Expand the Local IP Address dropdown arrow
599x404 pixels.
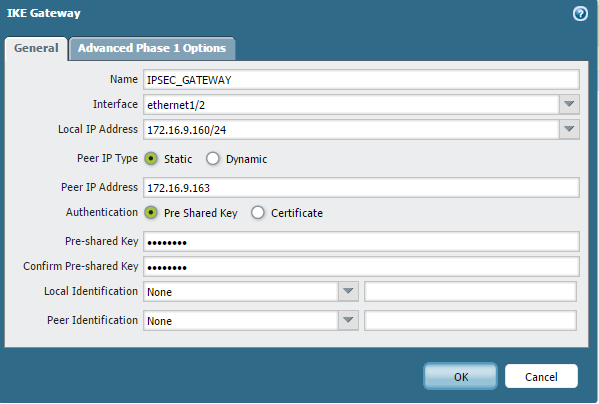(569, 129)
